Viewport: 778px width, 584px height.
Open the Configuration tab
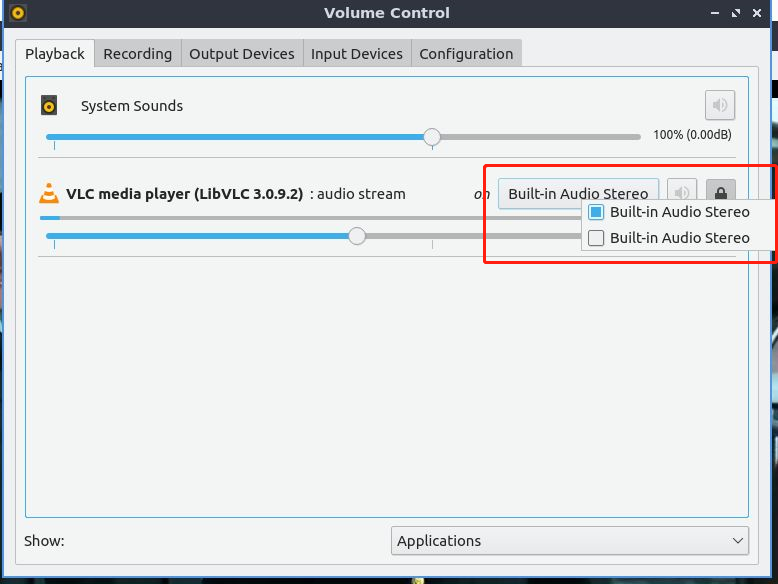coord(466,54)
